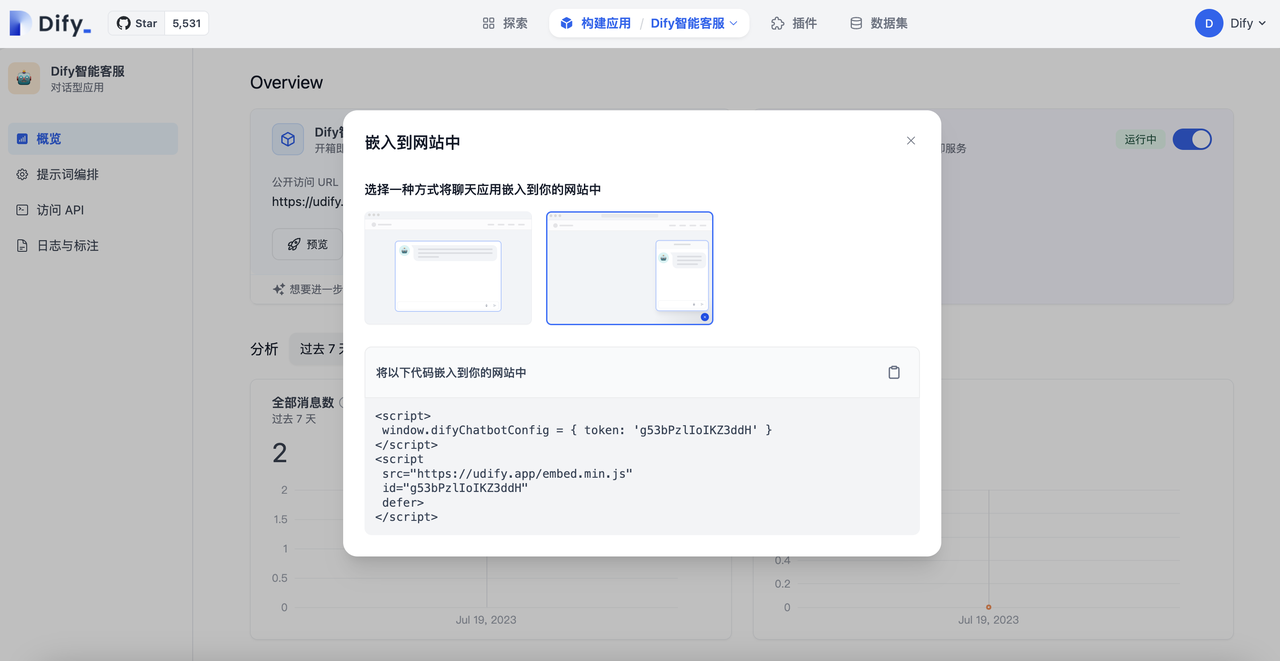The height and width of the screenshot is (661, 1280).
Task: Open the 过去 7 天 time range dropdown
Action: click(316, 349)
